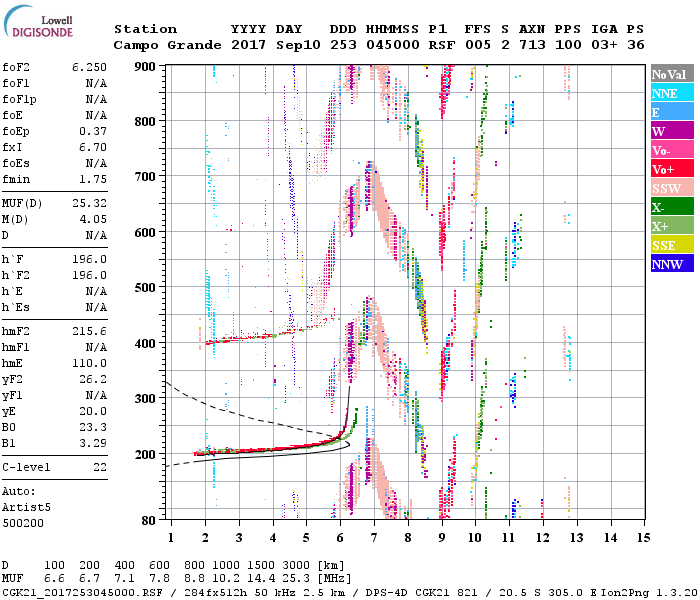Click the Vo- pink legend swatch
700x600 pixels.
(672, 150)
